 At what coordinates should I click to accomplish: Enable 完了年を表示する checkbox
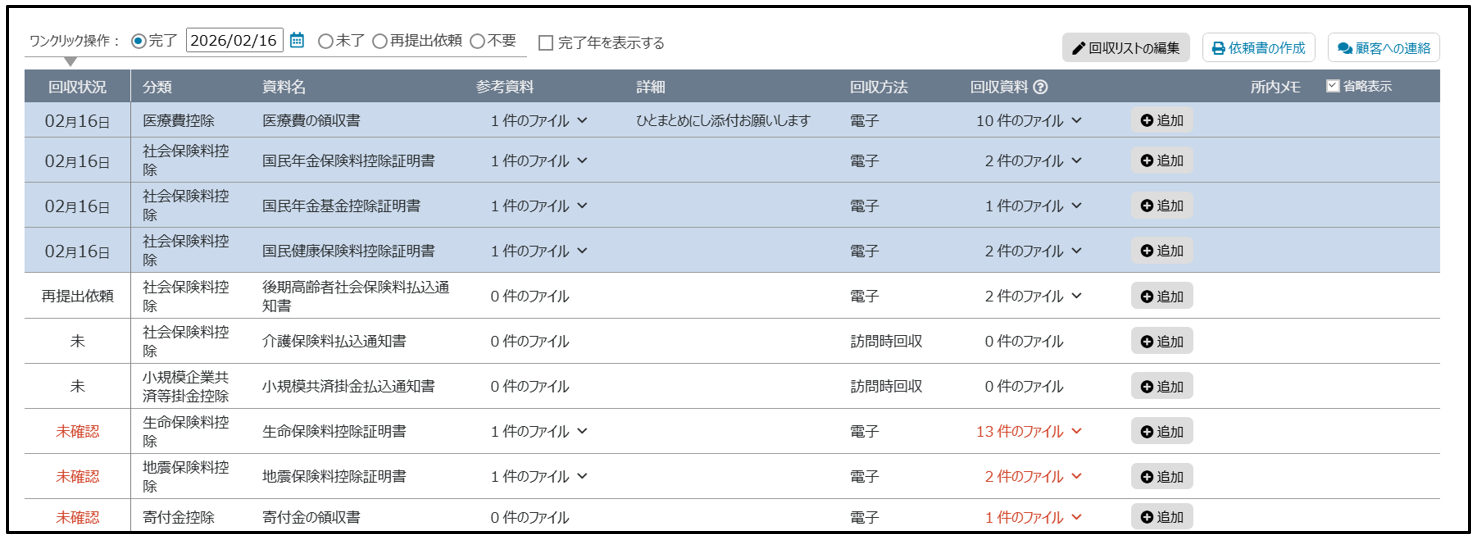tap(546, 43)
